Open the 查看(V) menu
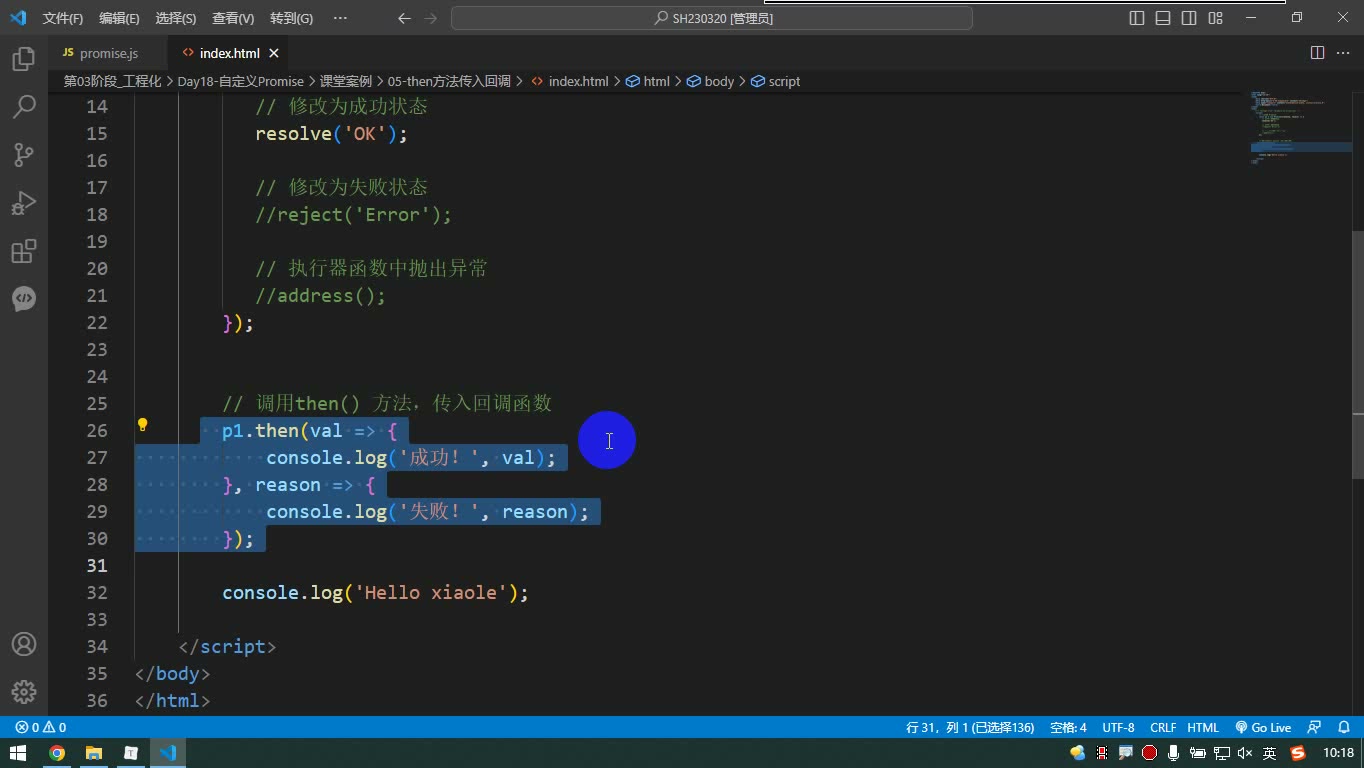 click(x=233, y=18)
